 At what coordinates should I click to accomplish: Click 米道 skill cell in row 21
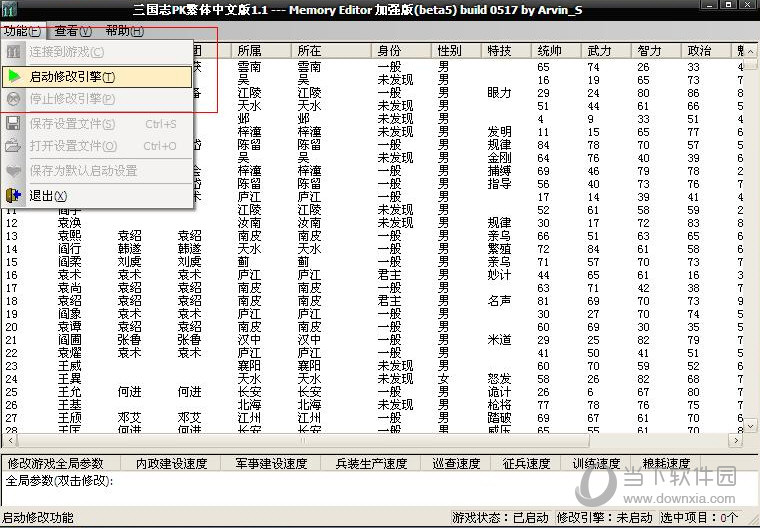[x=499, y=340]
